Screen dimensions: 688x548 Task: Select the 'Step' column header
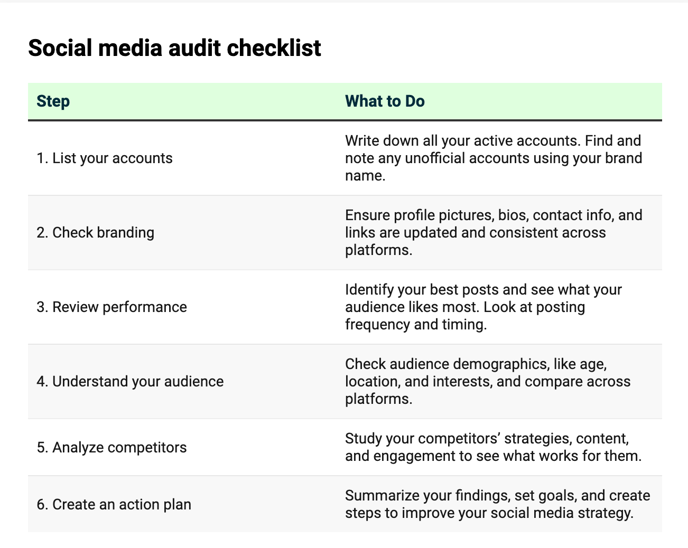53,101
